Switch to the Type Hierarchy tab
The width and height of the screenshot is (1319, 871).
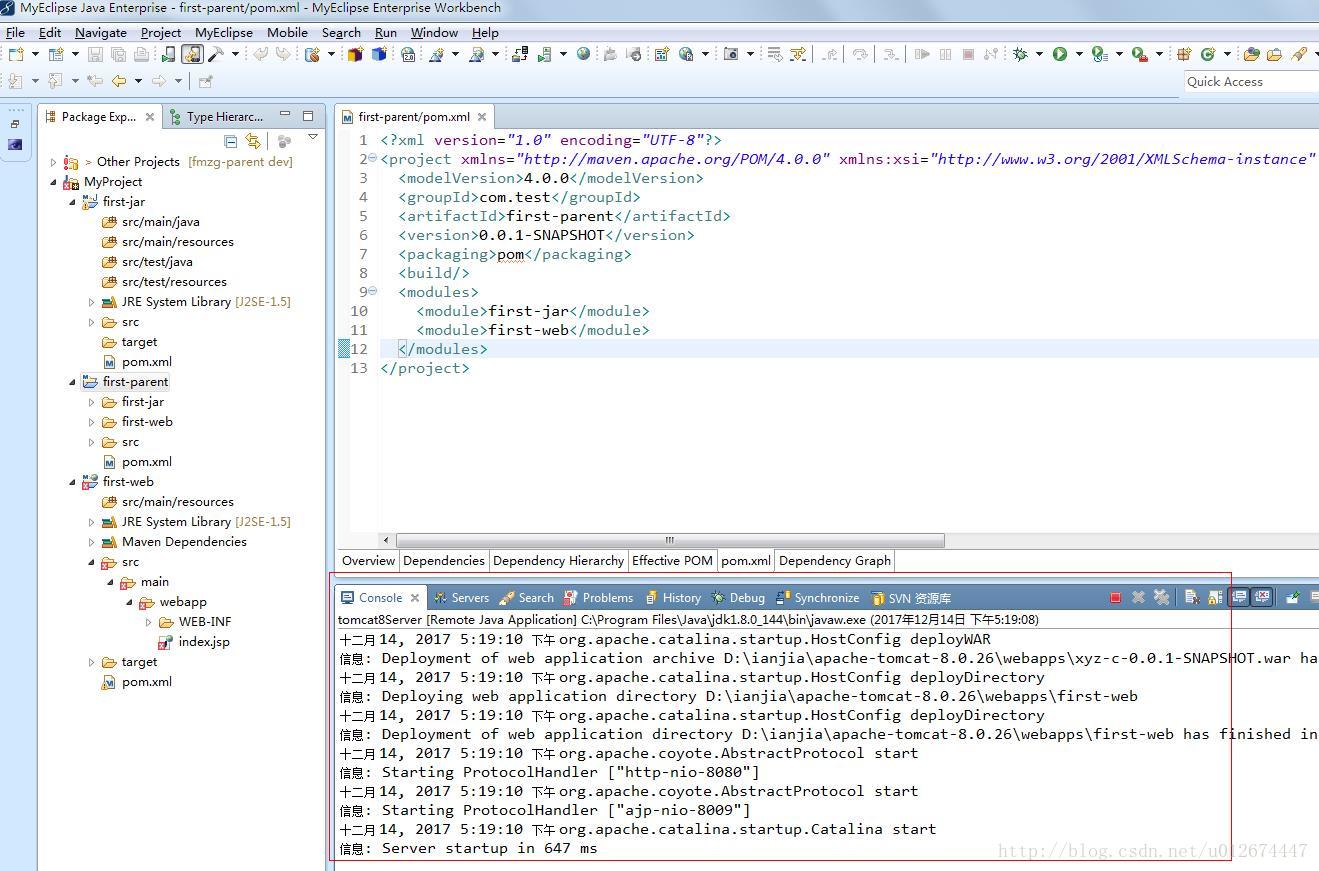point(215,116)
